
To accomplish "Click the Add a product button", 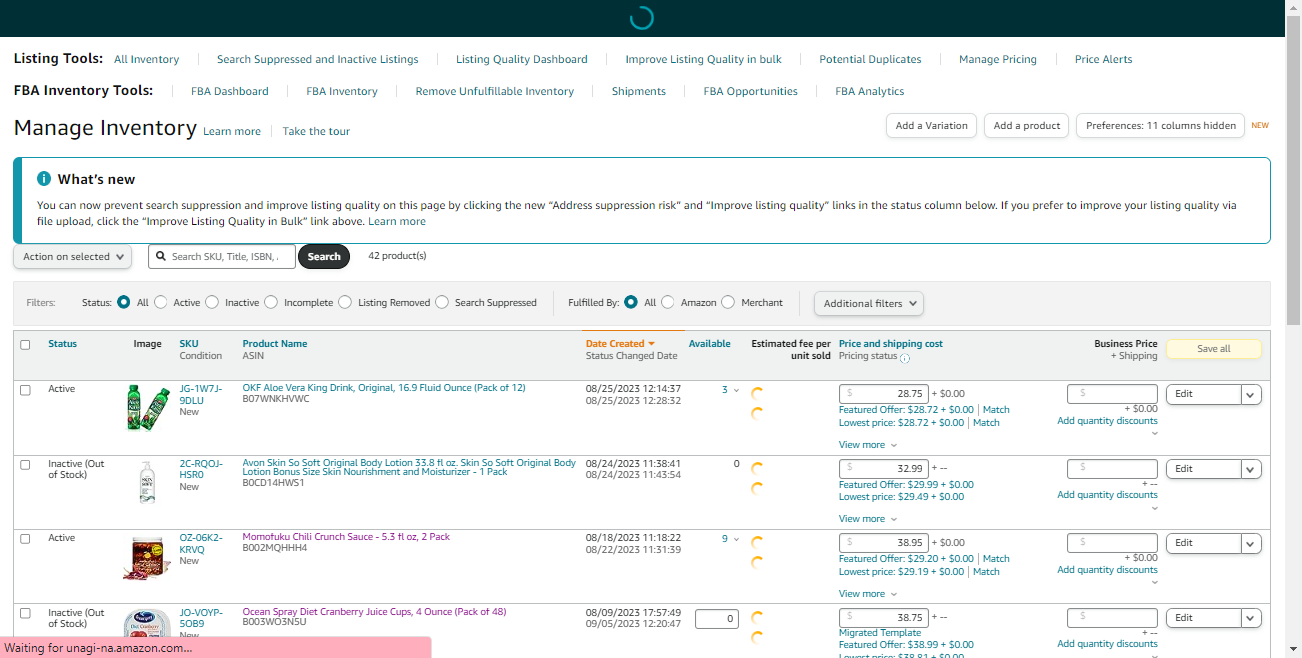I will [1027, 126].
